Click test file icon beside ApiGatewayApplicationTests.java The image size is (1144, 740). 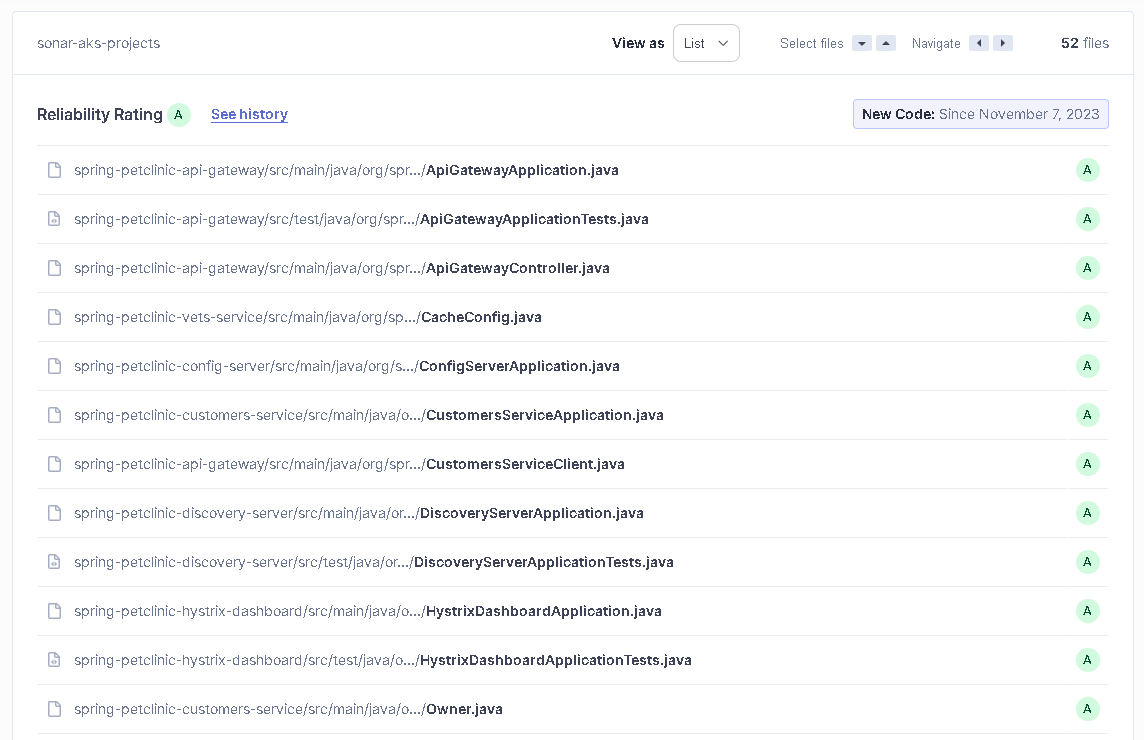pos(54,219)
